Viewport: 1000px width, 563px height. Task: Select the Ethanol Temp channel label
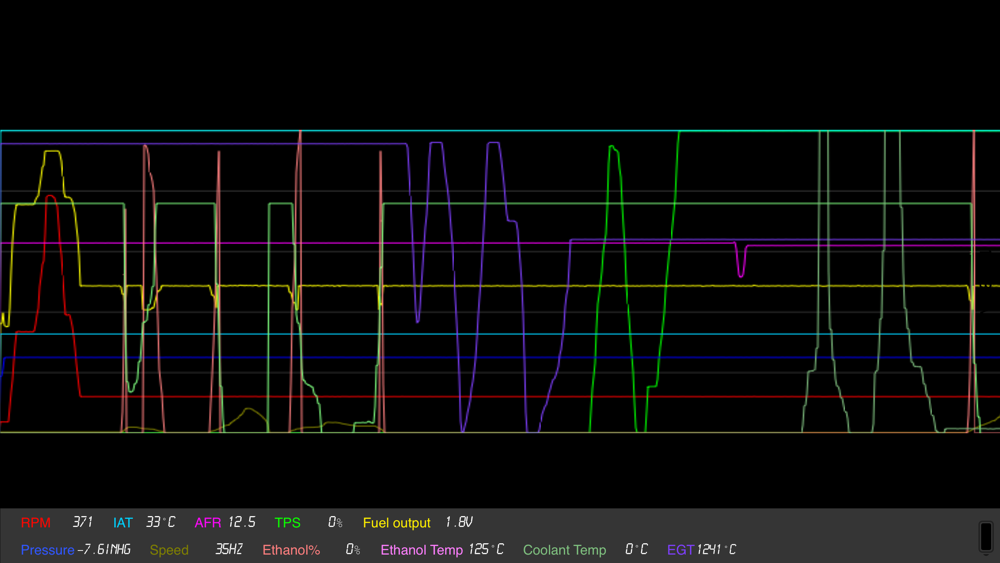pos(422,550)
